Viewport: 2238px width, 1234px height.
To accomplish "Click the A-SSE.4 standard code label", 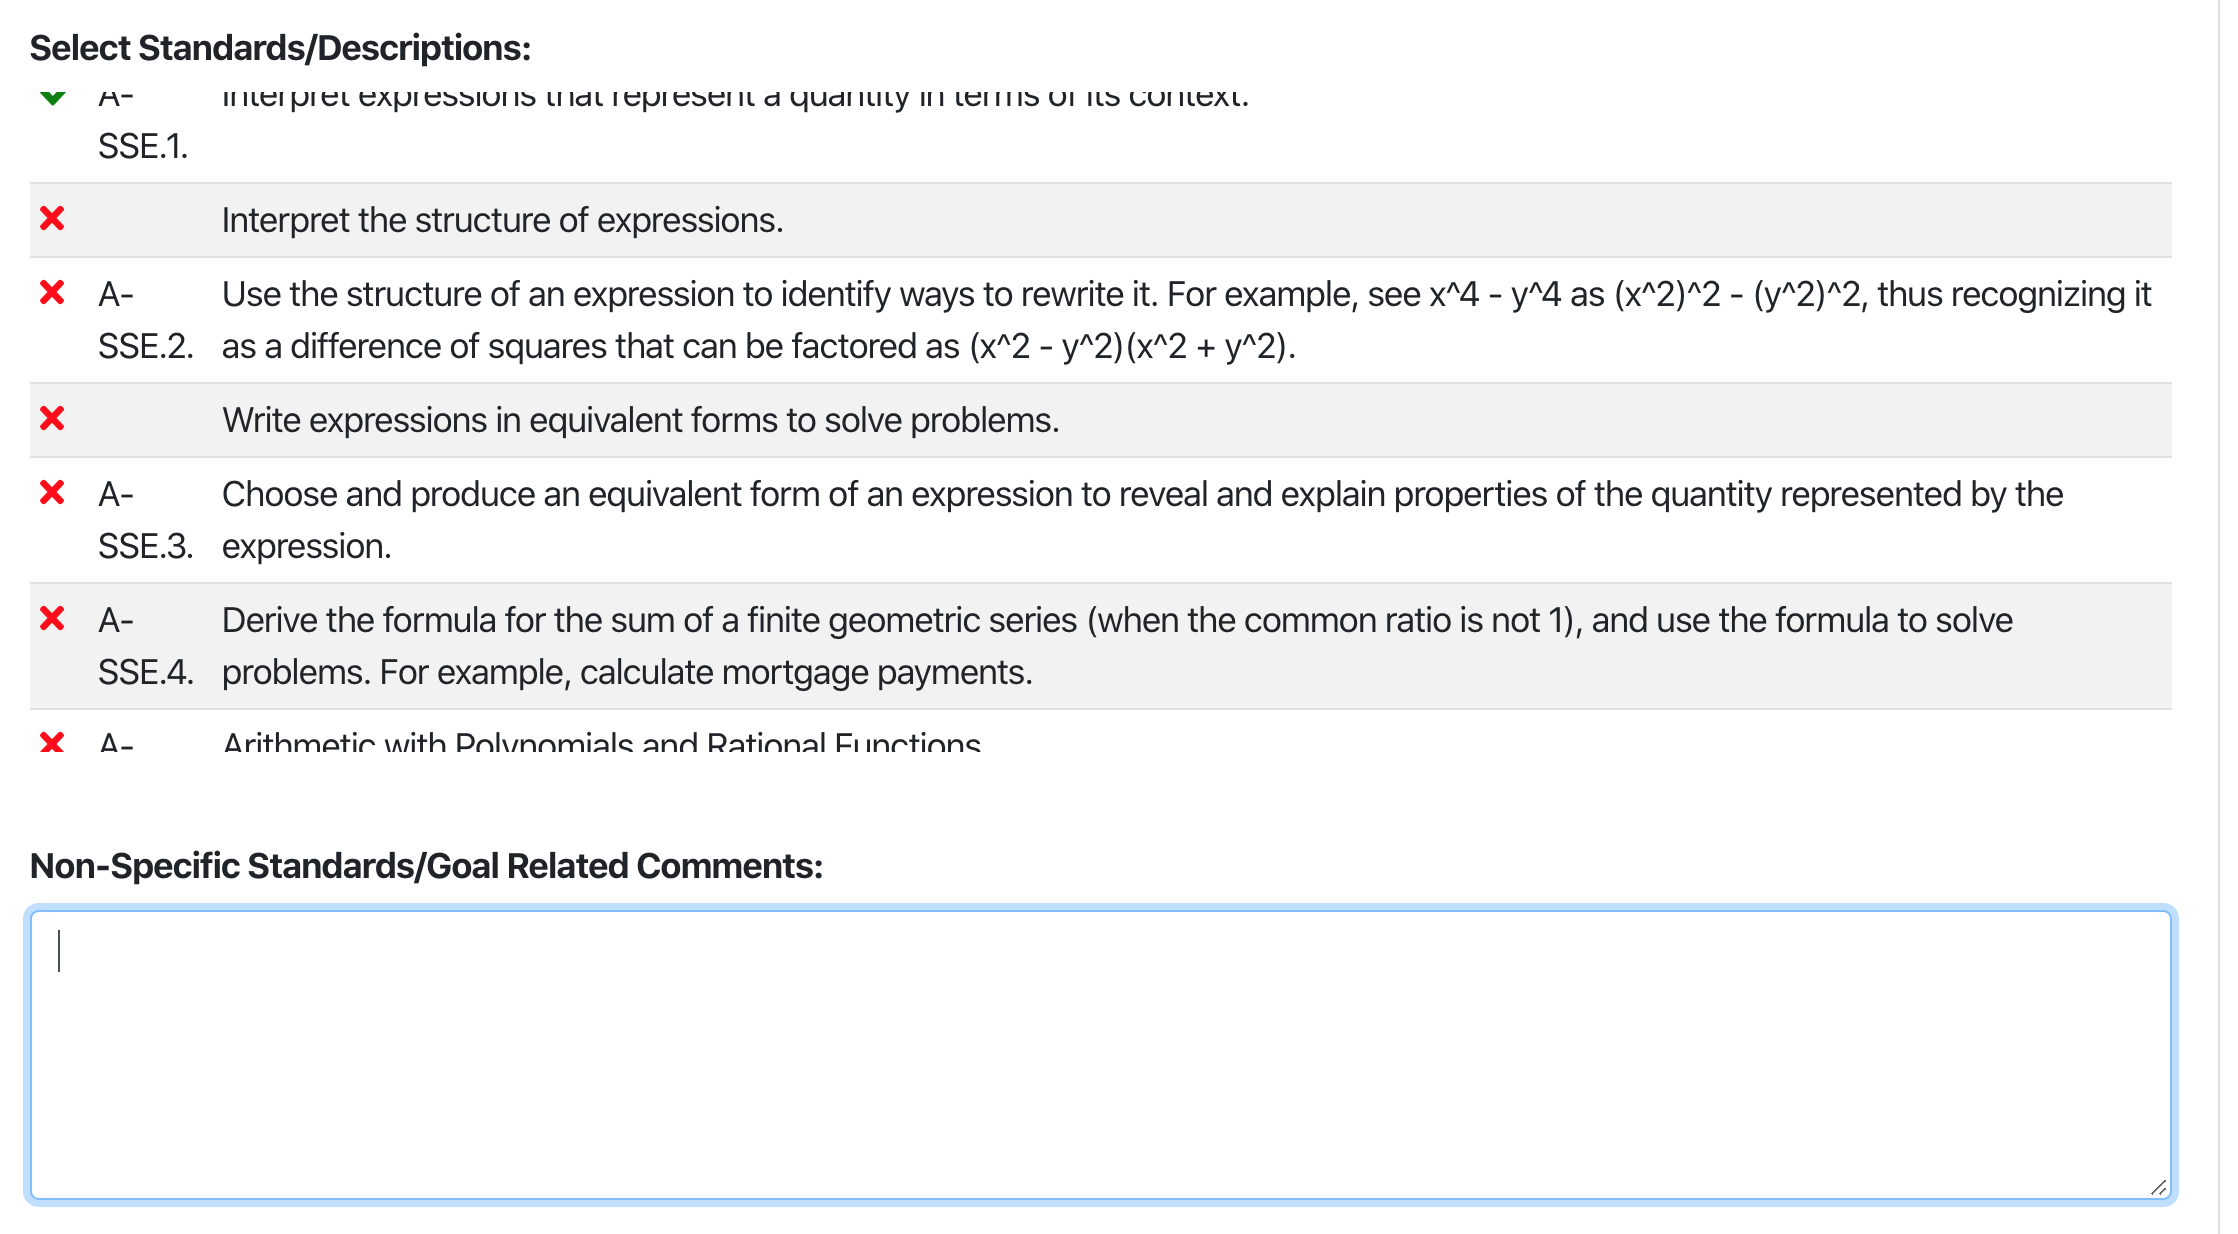I will [145, 646].
